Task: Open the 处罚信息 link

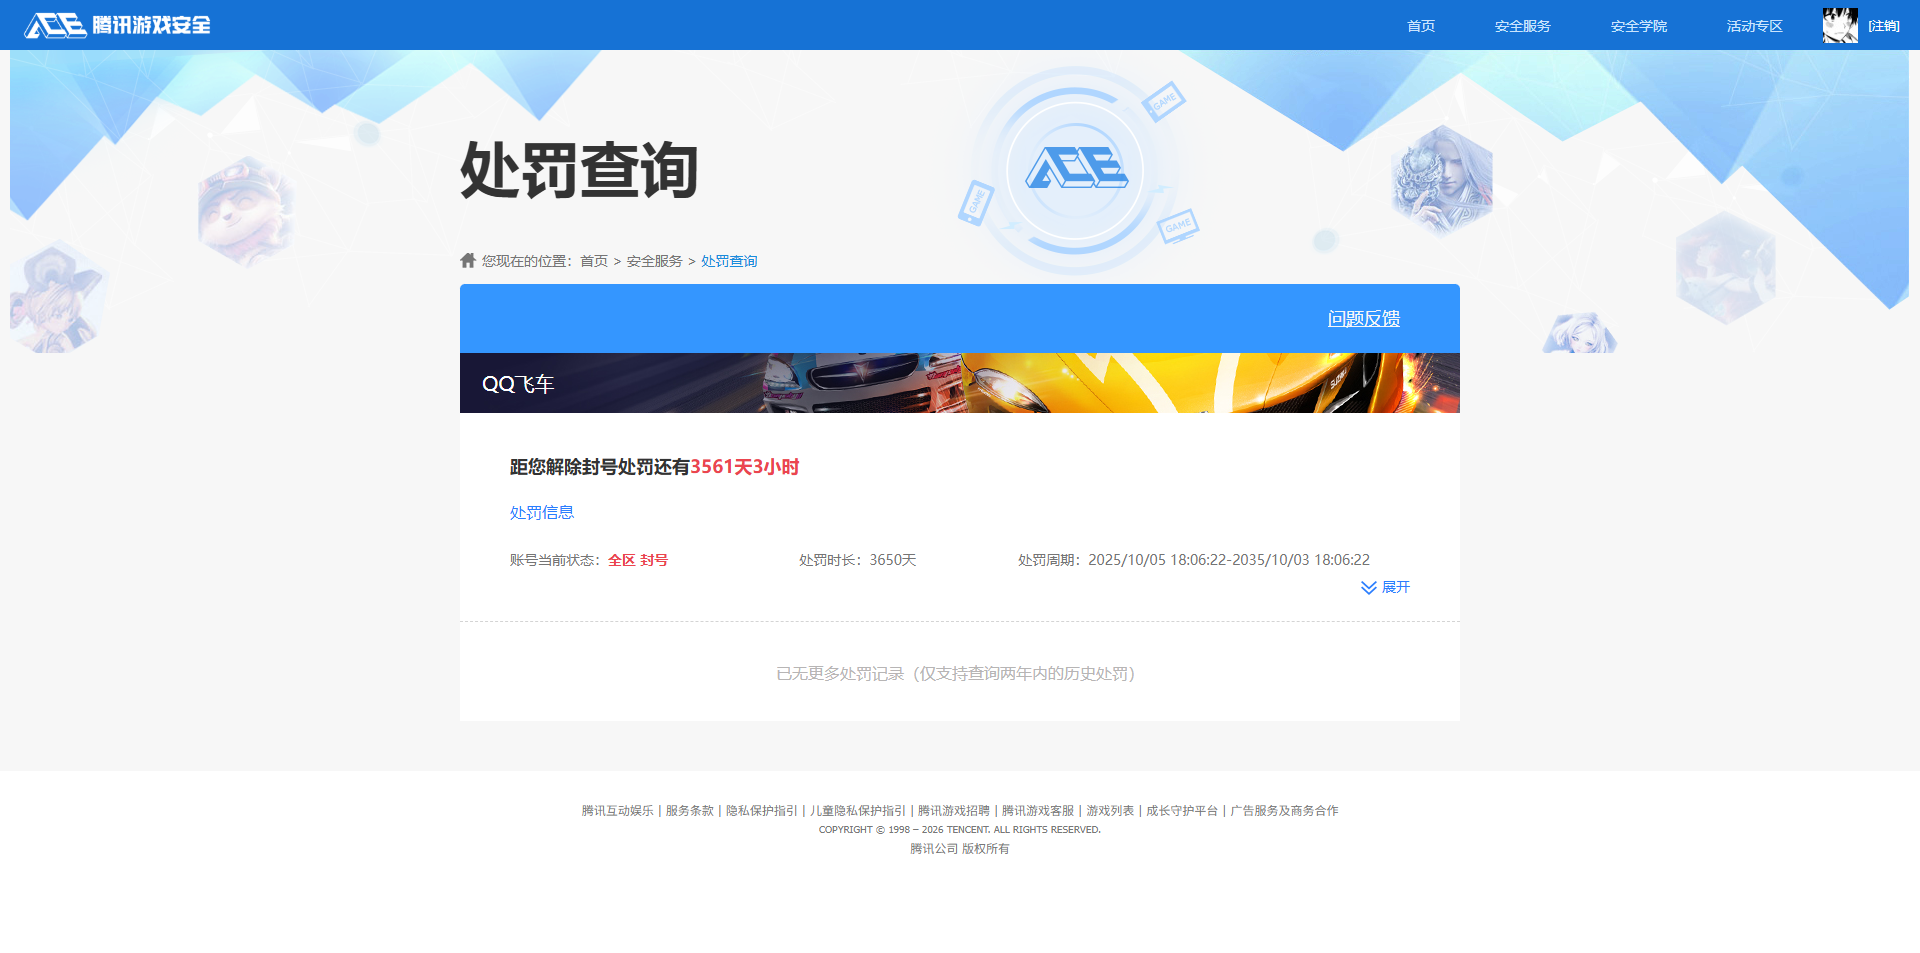Action: 540,512
